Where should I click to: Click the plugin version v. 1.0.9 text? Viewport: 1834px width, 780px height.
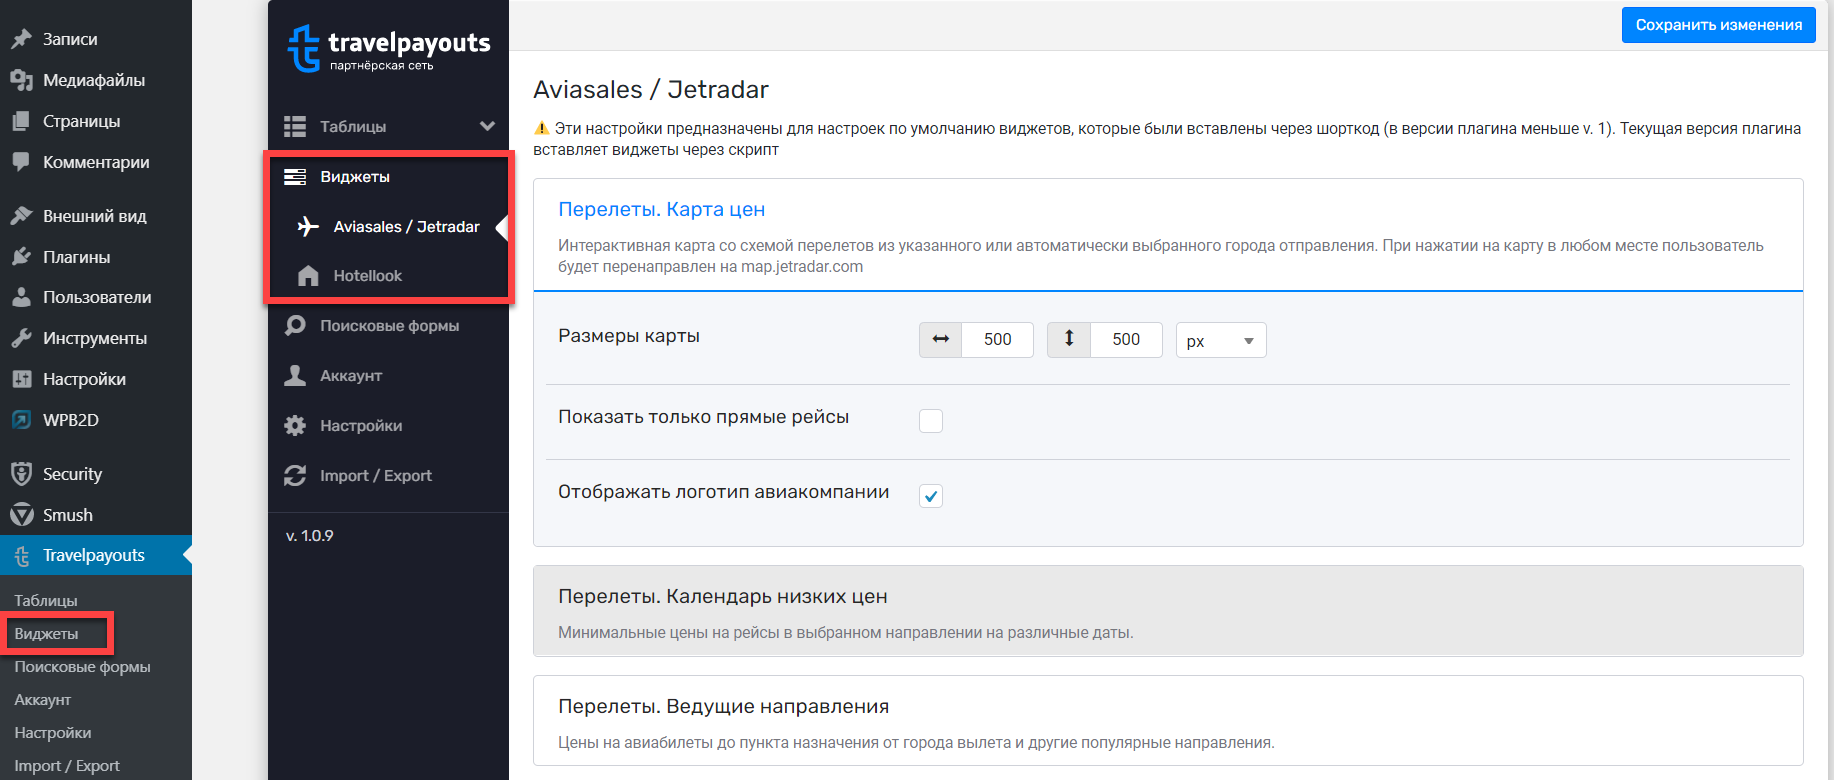[310, 536]
